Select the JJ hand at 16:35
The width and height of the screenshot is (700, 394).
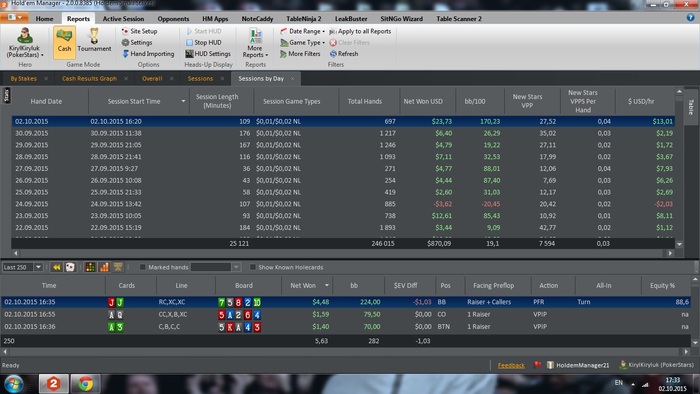[x=346, y=302]
